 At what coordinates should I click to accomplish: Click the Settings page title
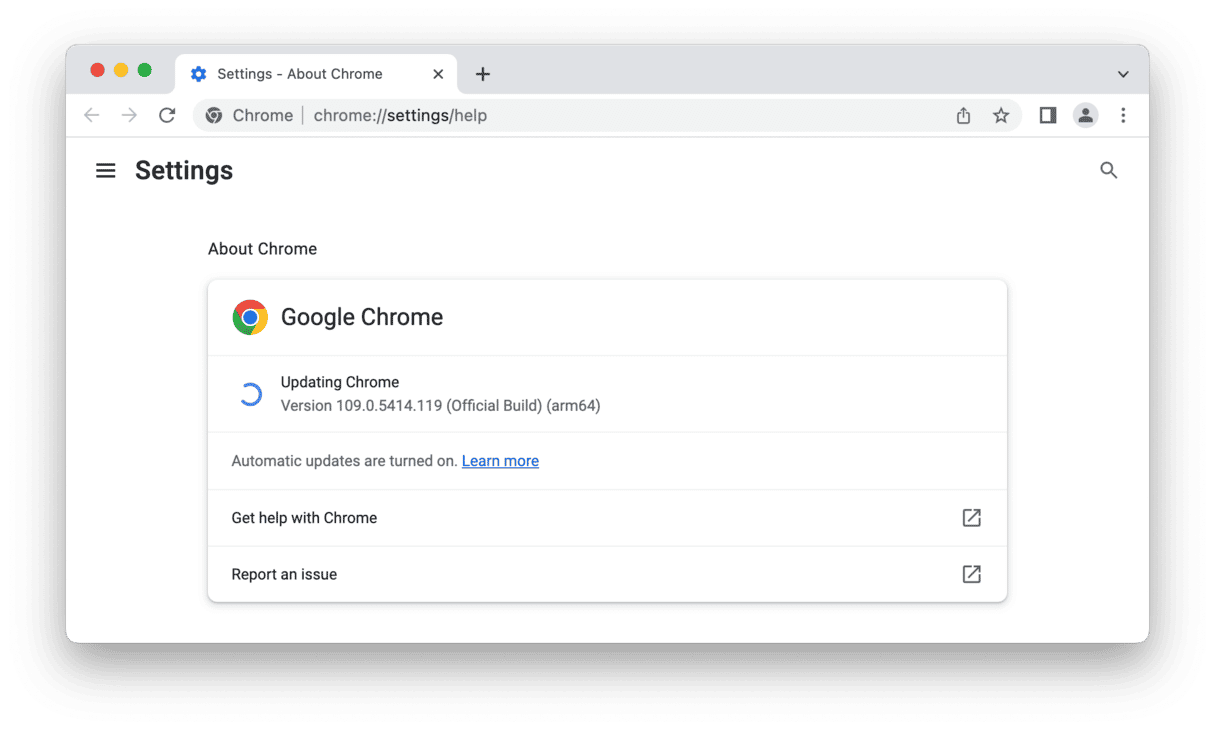(184, 171)
